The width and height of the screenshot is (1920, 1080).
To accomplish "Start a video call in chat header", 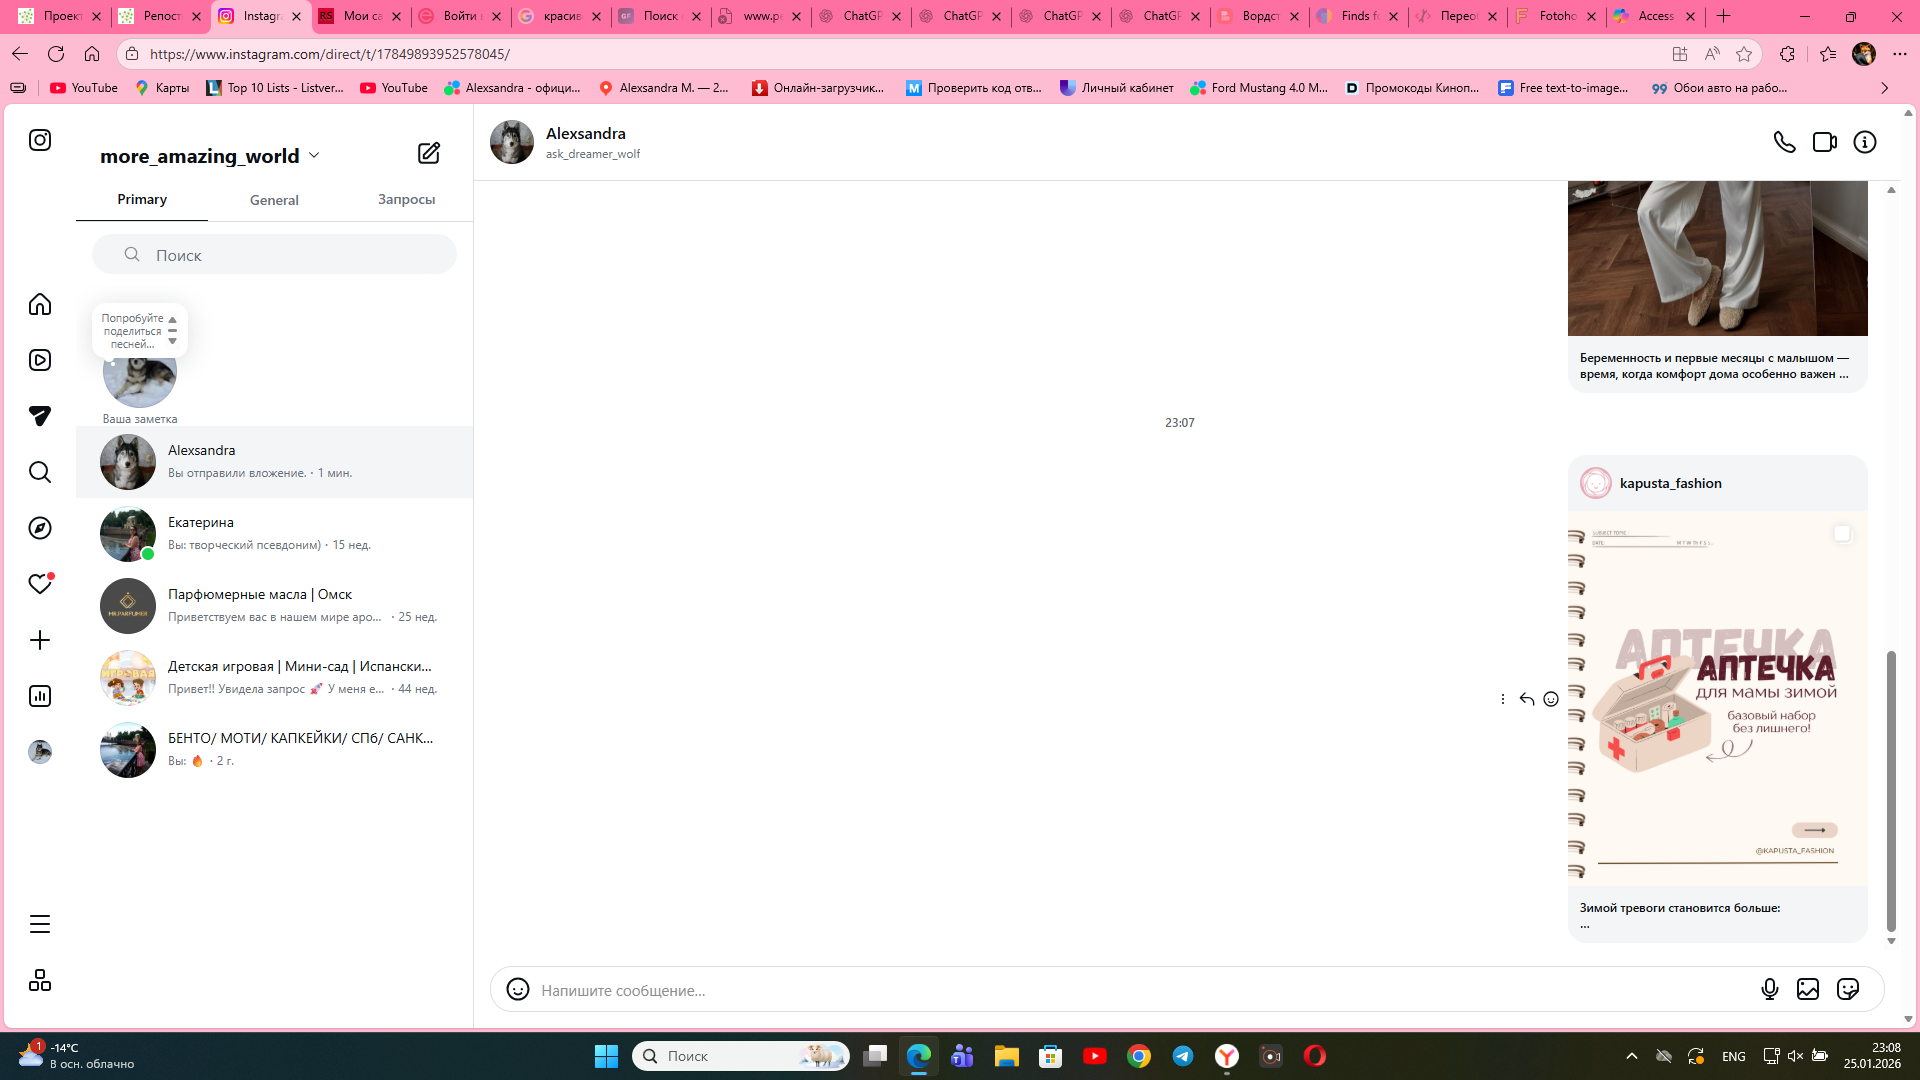I will pyautogui.click(x=1824, y=142).
